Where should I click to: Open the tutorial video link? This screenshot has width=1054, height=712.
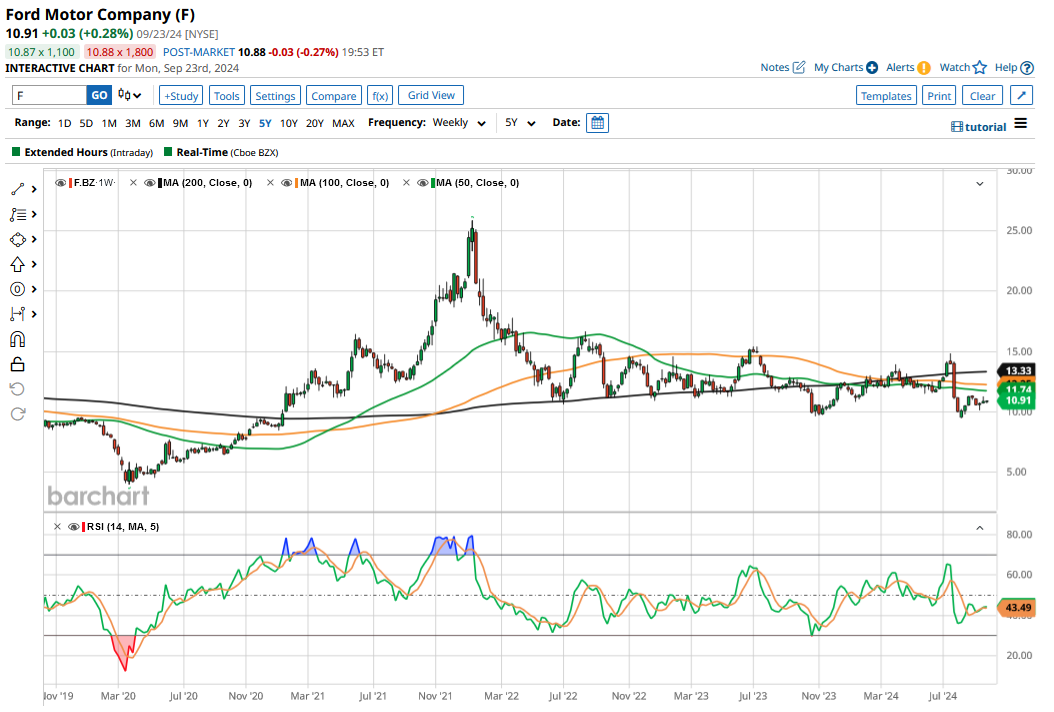tap(979, 127)
